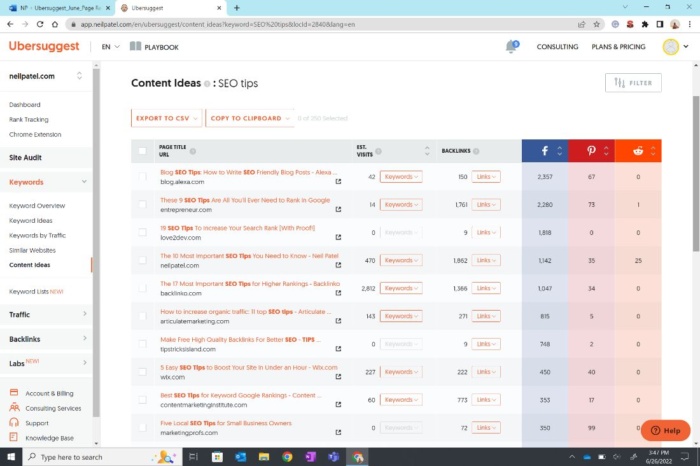Bookmark this page with star icon
This screenshot has width=700, height=466.
click(x=596, y=25)
